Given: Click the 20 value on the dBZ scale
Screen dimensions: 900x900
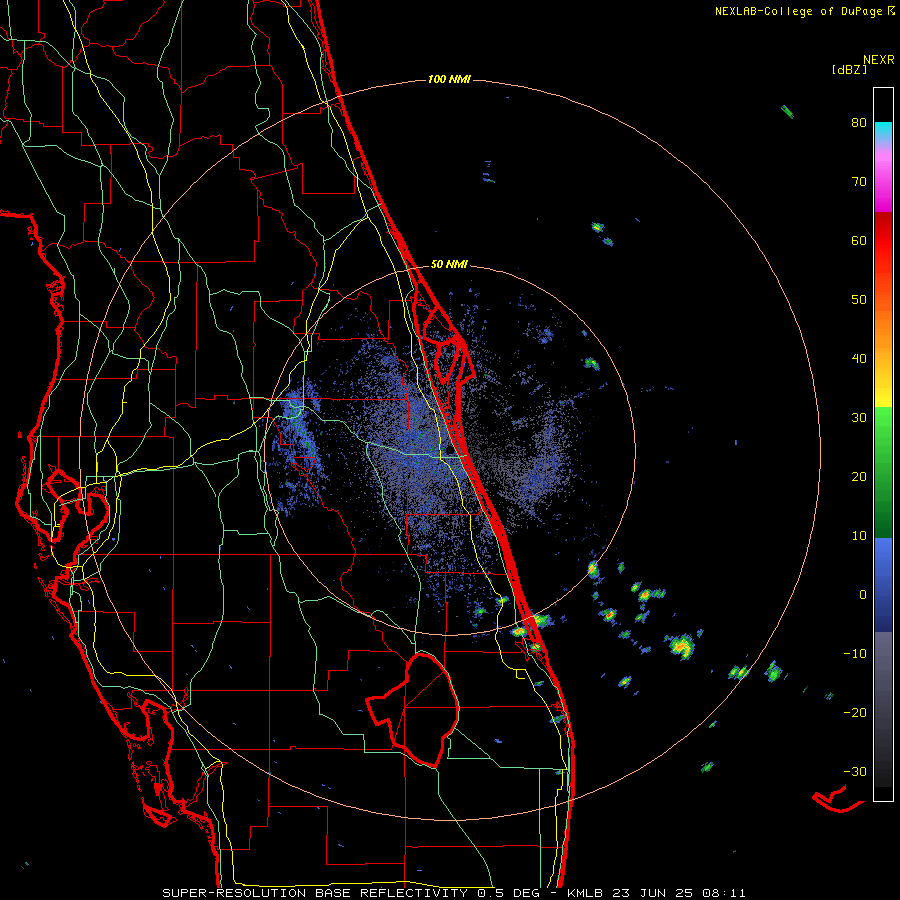Looking at the screenshot, I should (x=859, y=477).
